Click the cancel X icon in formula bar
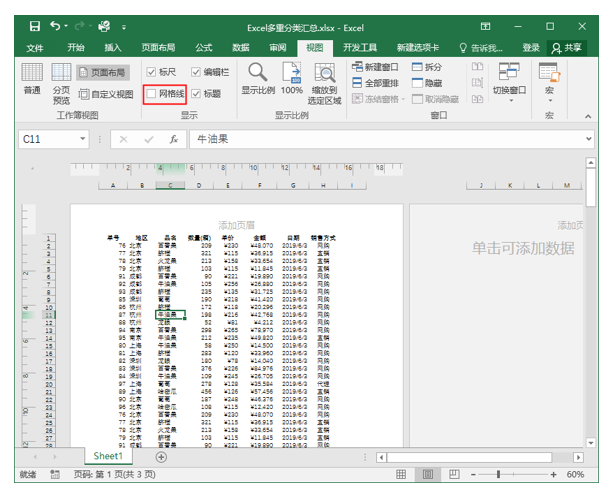 pyautogui.click(x=123, y=139)
